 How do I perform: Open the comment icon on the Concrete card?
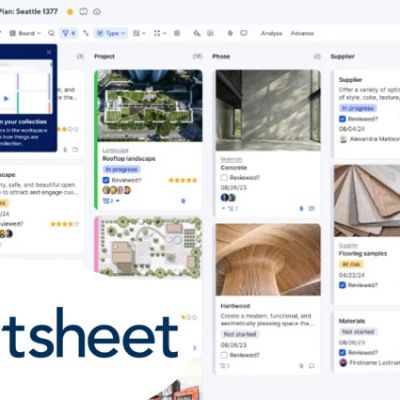[x=312, y=208]
